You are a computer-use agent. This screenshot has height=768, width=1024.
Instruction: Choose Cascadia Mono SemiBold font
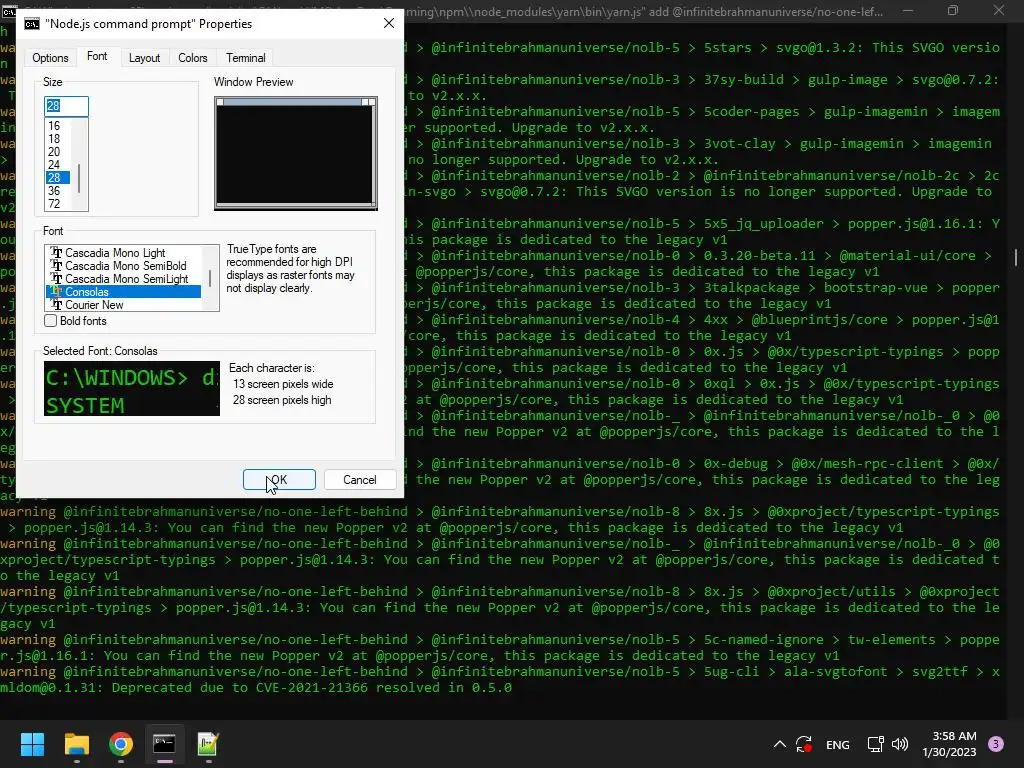(125, 266)
